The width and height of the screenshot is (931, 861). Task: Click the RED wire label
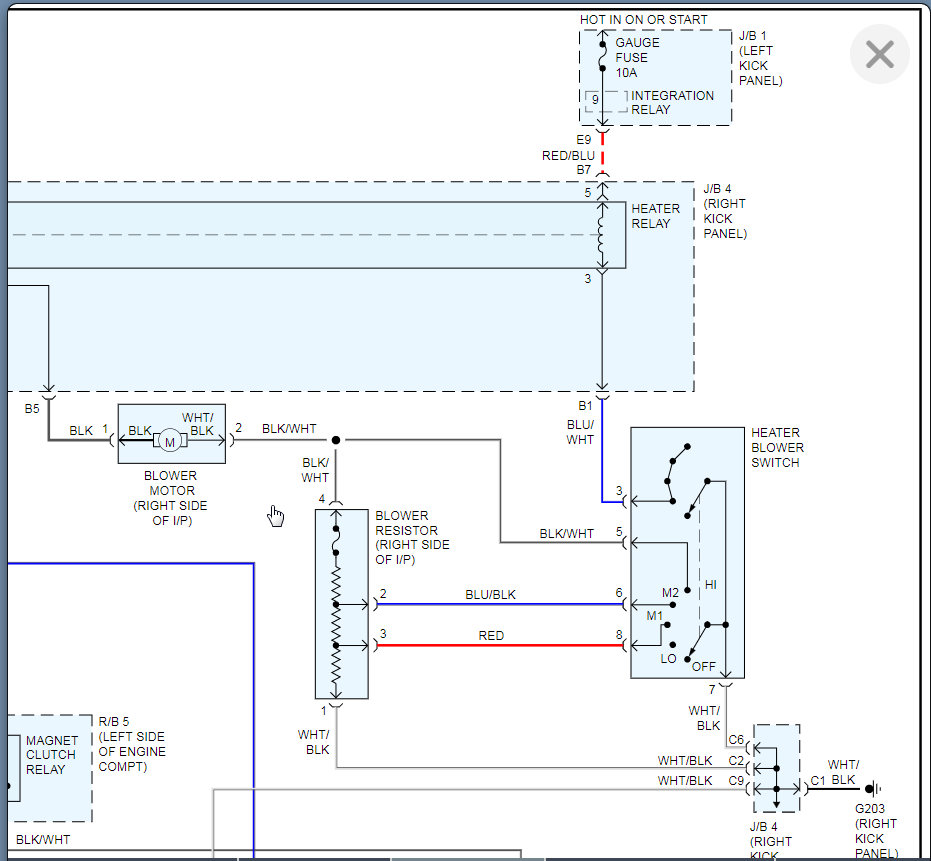[x=491, y=635]
